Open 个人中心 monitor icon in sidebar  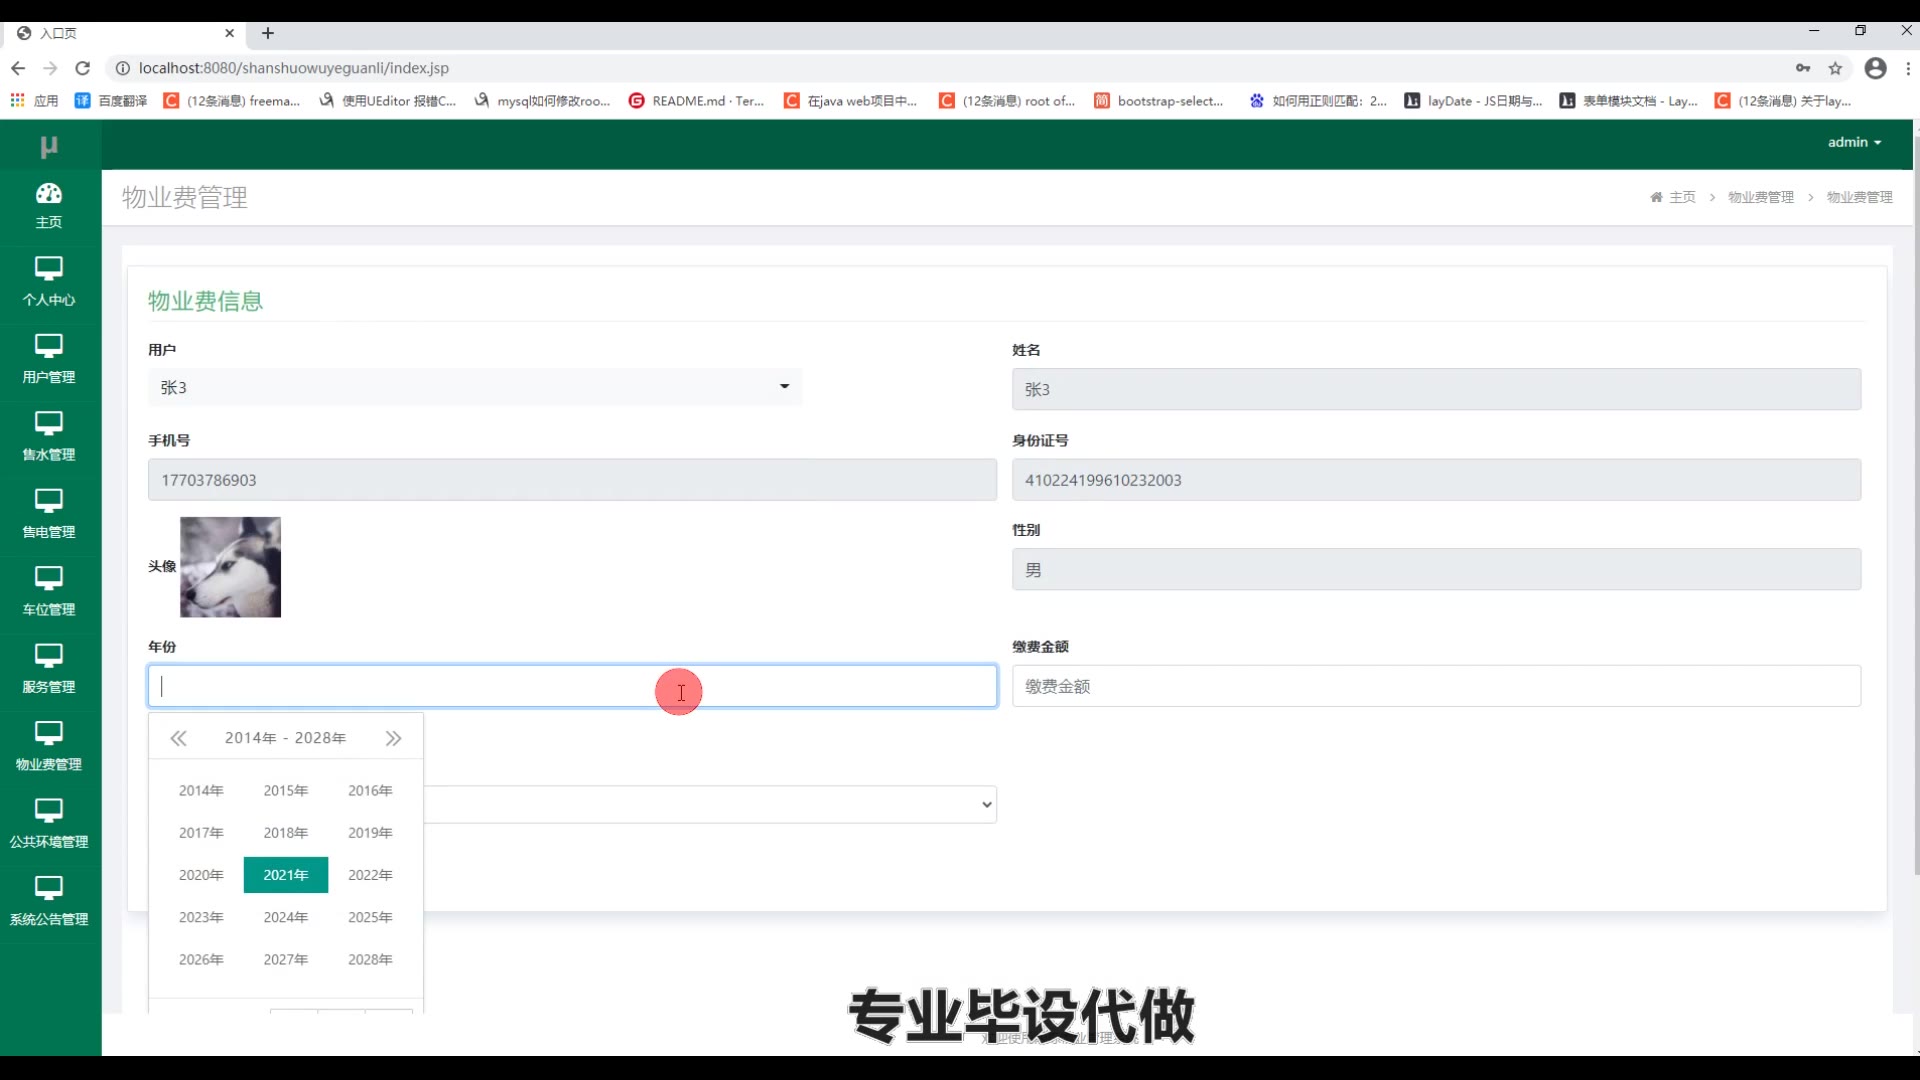click(x=49, y=268)
